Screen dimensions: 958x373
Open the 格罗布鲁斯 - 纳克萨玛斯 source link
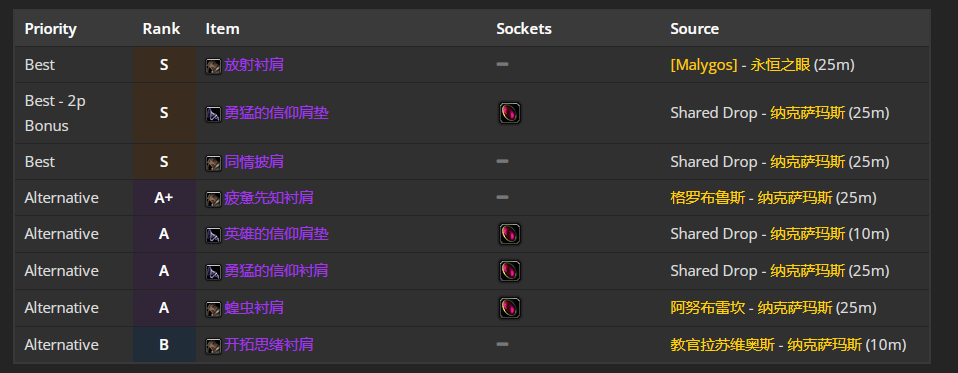(751, 198)
